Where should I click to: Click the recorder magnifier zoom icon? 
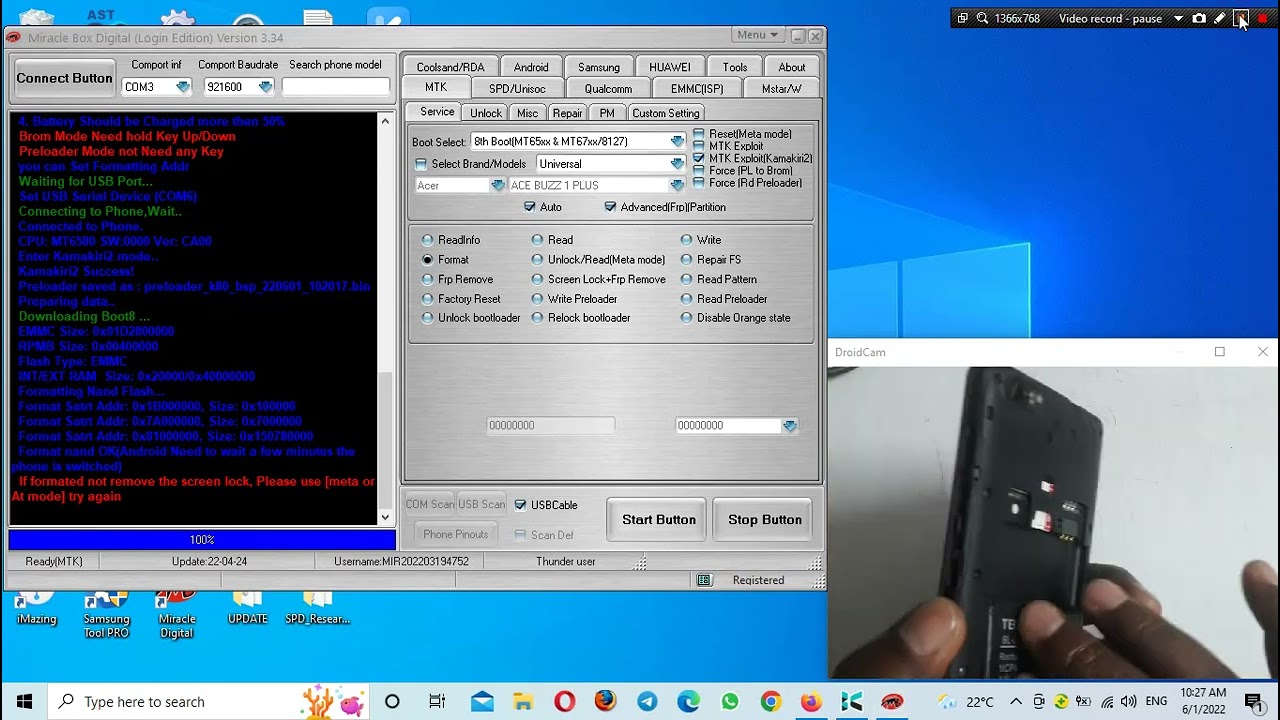coord(982,18)
